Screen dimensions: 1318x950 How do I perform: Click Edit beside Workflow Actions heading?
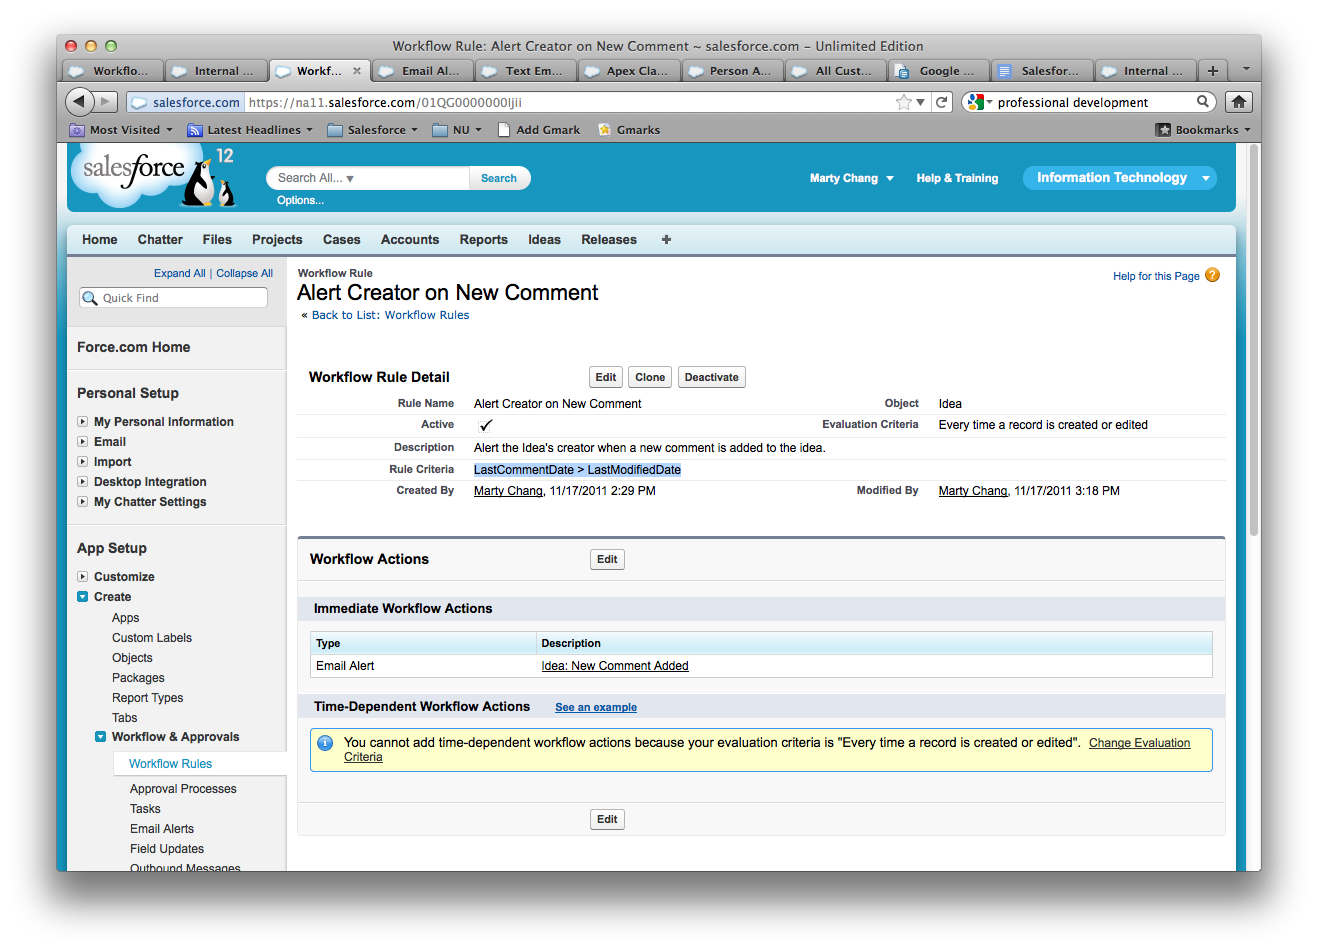[x=607, y=559]
